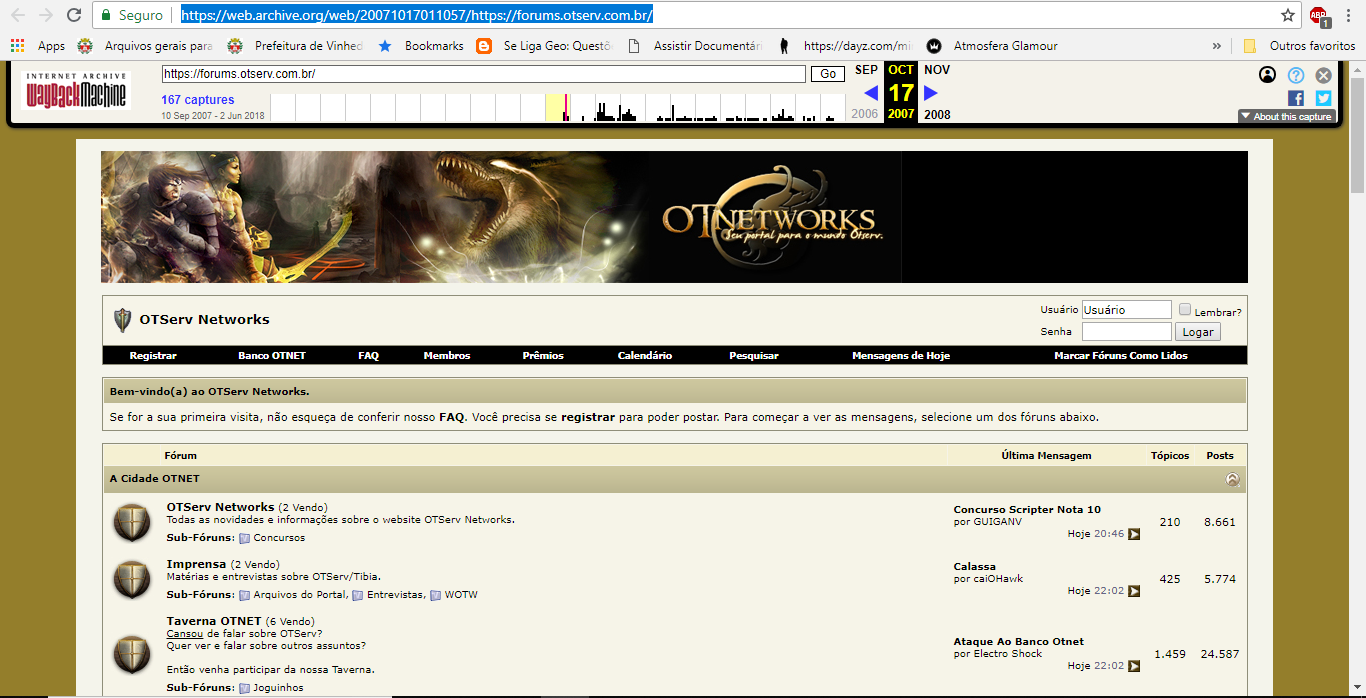Open FAQ in forum navbar
Viewport: 1366px width, 698px height.
[368, 356]
